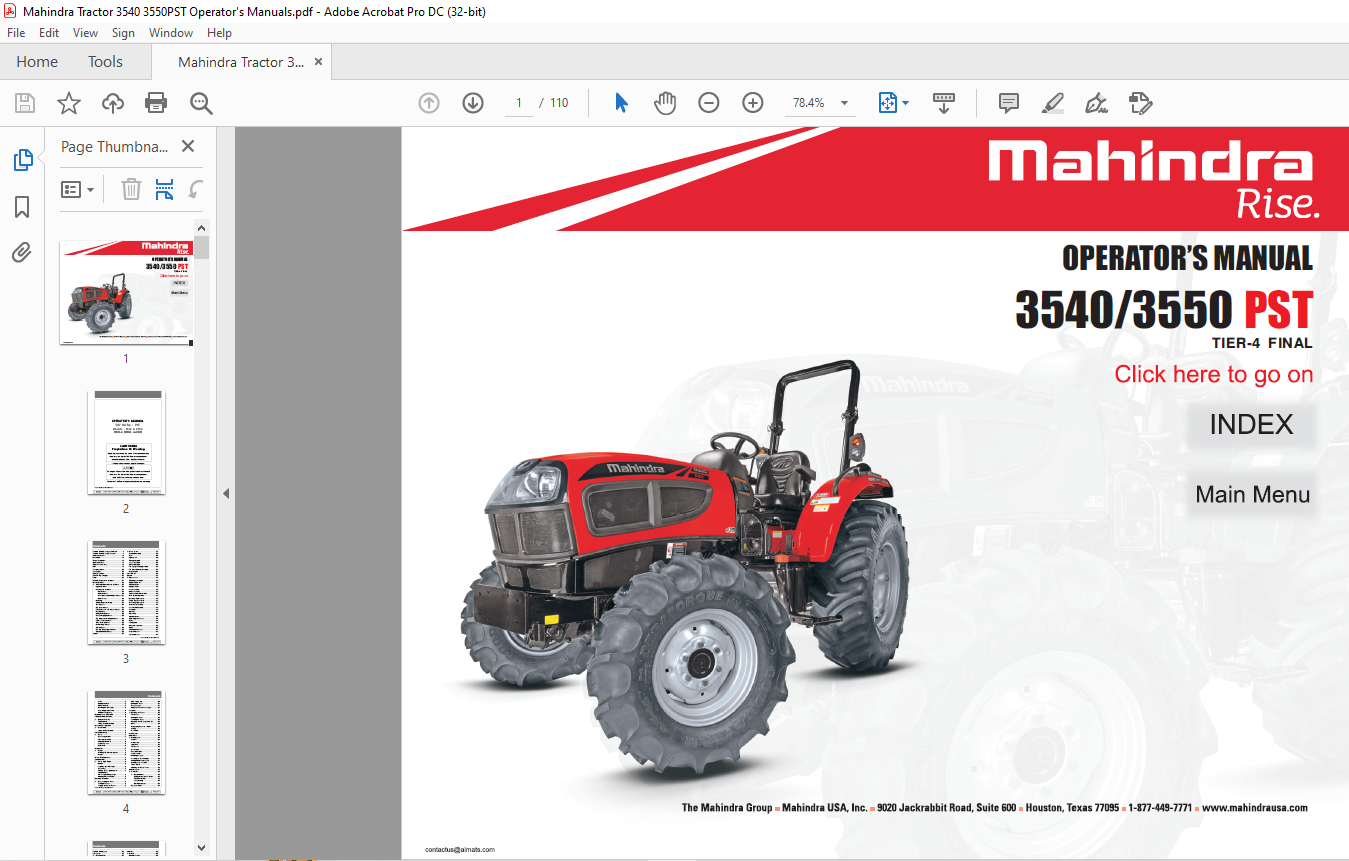Close the Mahindra Tractor document tab

point(318,62)
